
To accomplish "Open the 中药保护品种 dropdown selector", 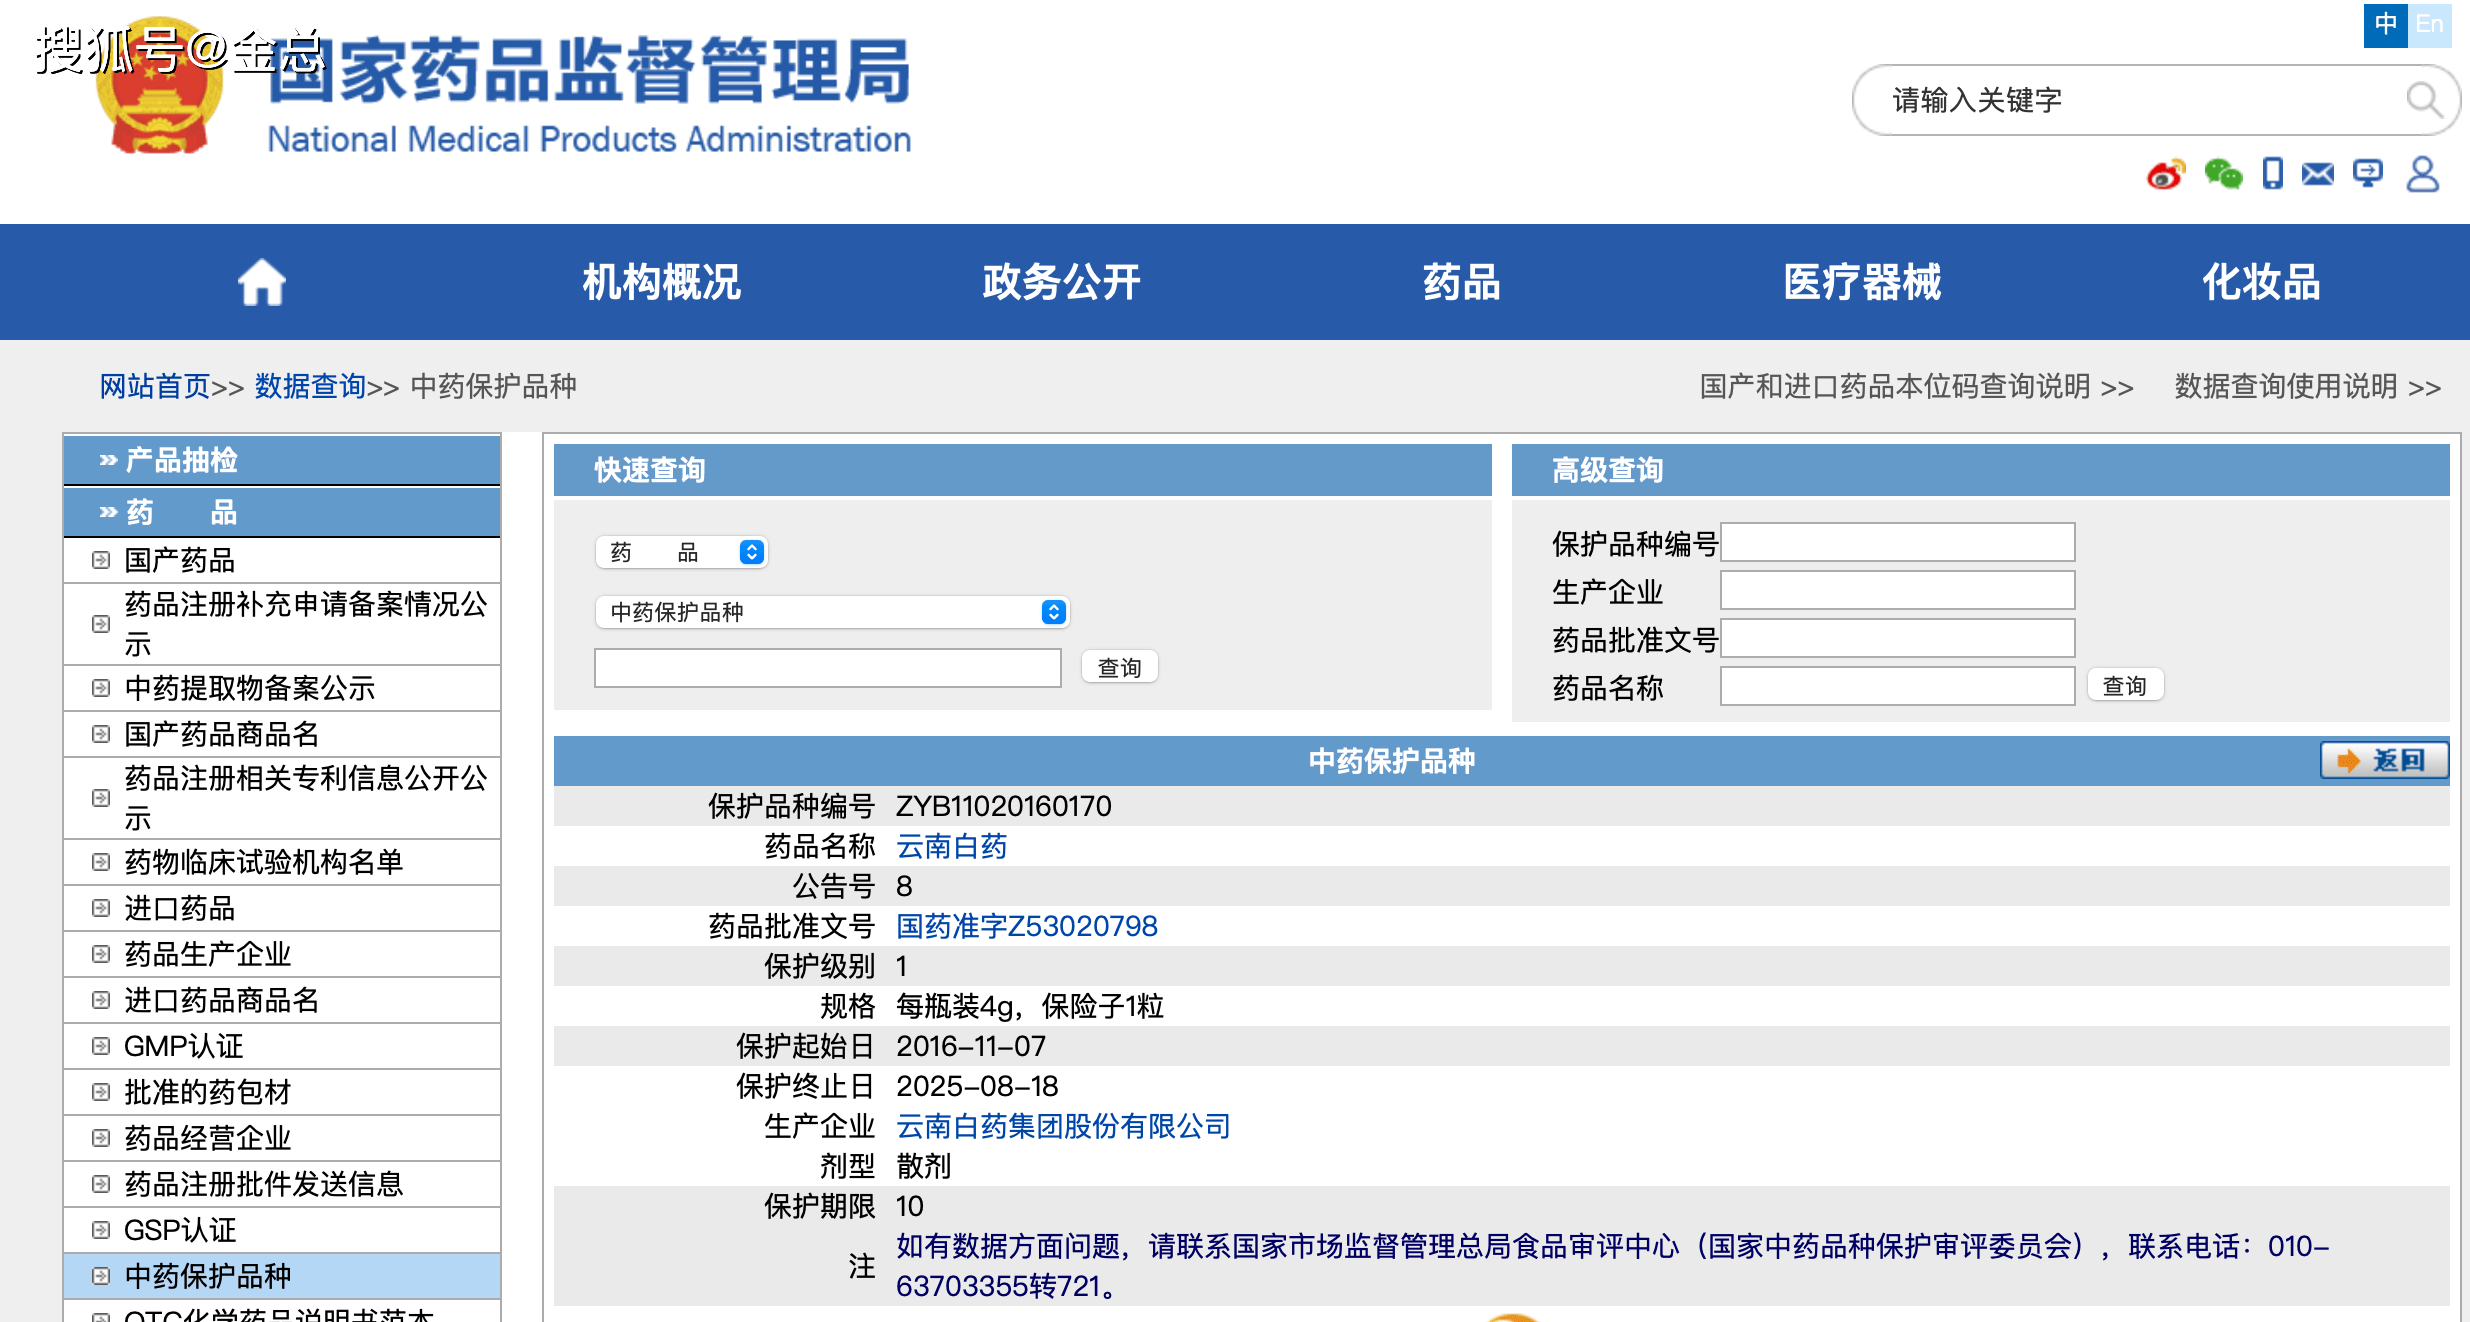I will 832,612.
